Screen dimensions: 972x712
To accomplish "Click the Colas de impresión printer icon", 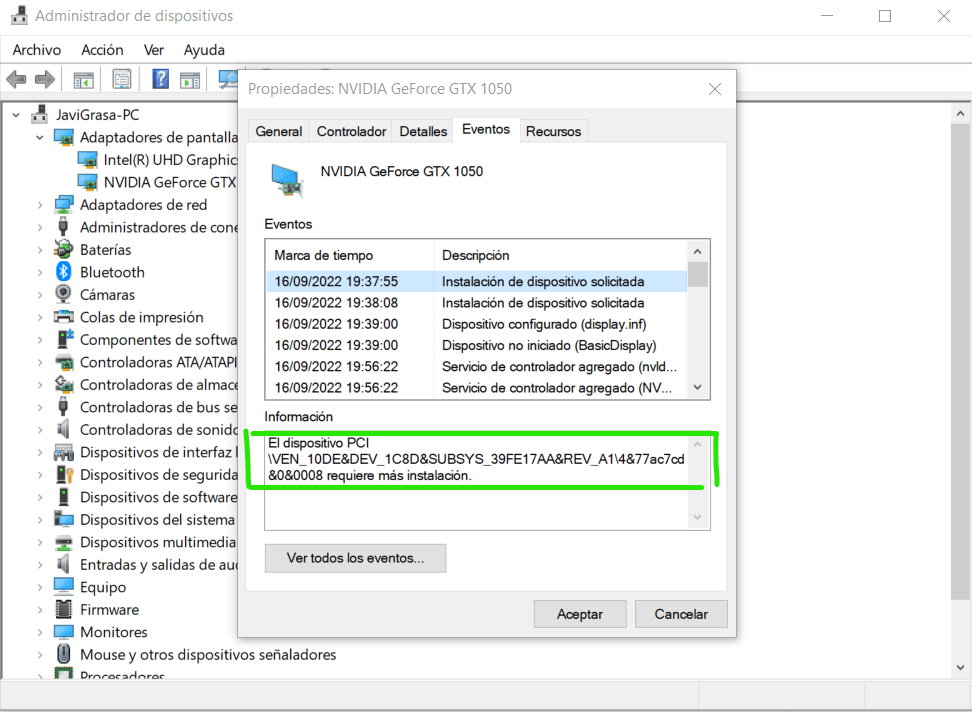I will coord(63,316).
